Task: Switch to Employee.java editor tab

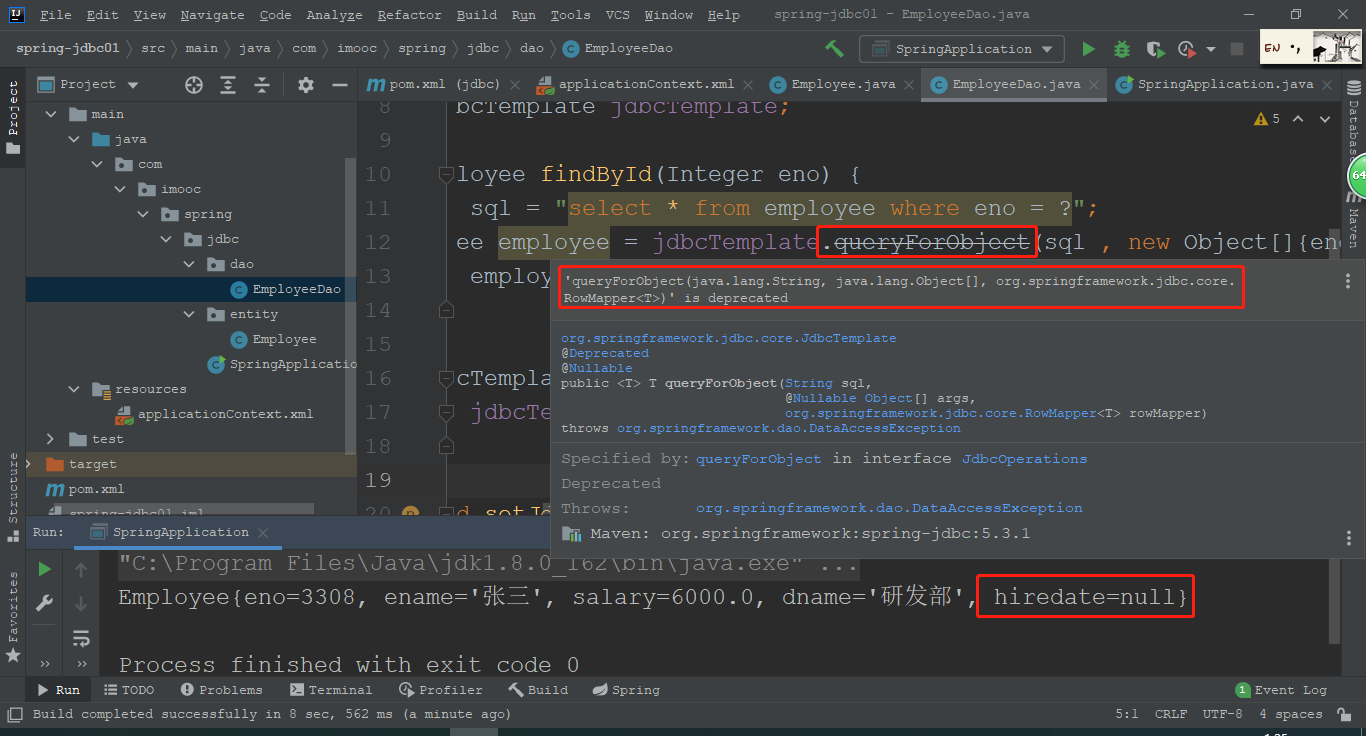Action: coord(843,85)
